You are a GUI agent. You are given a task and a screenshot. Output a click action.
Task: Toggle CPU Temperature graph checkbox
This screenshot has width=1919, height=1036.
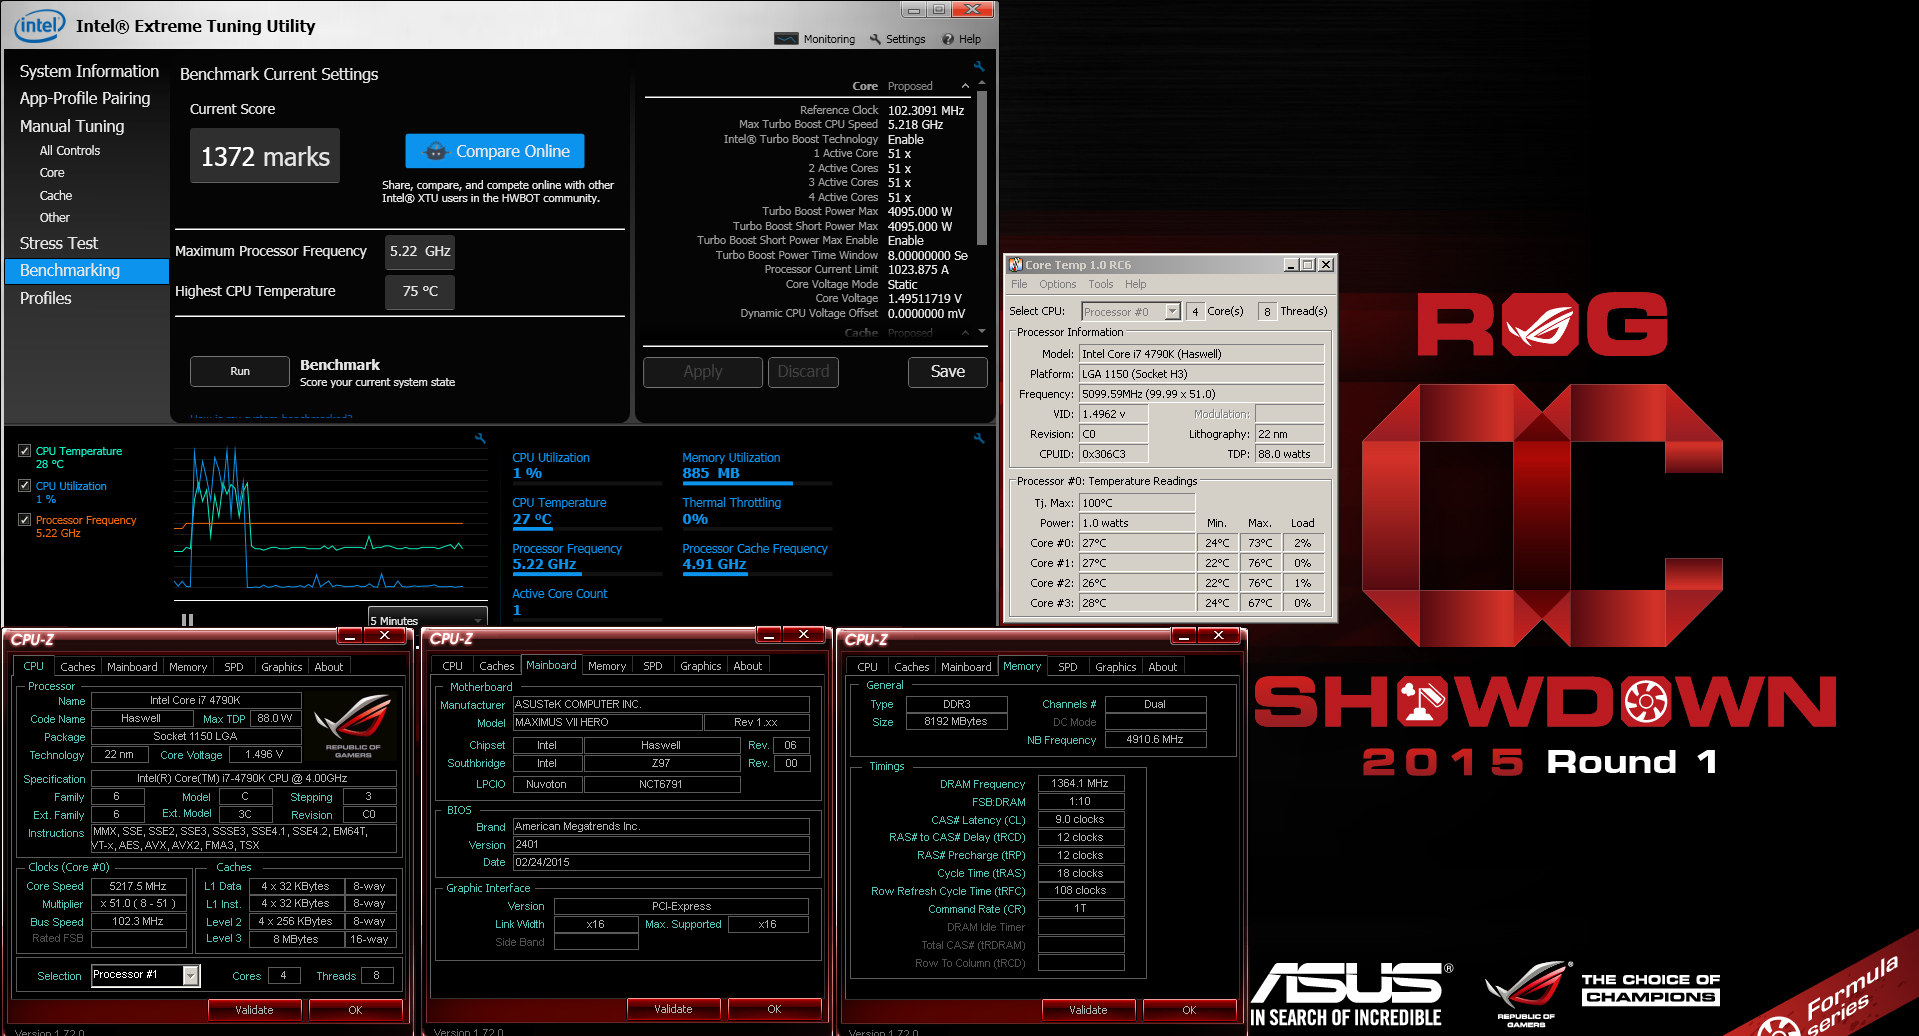pyautogui.click(x=24, y=451)
